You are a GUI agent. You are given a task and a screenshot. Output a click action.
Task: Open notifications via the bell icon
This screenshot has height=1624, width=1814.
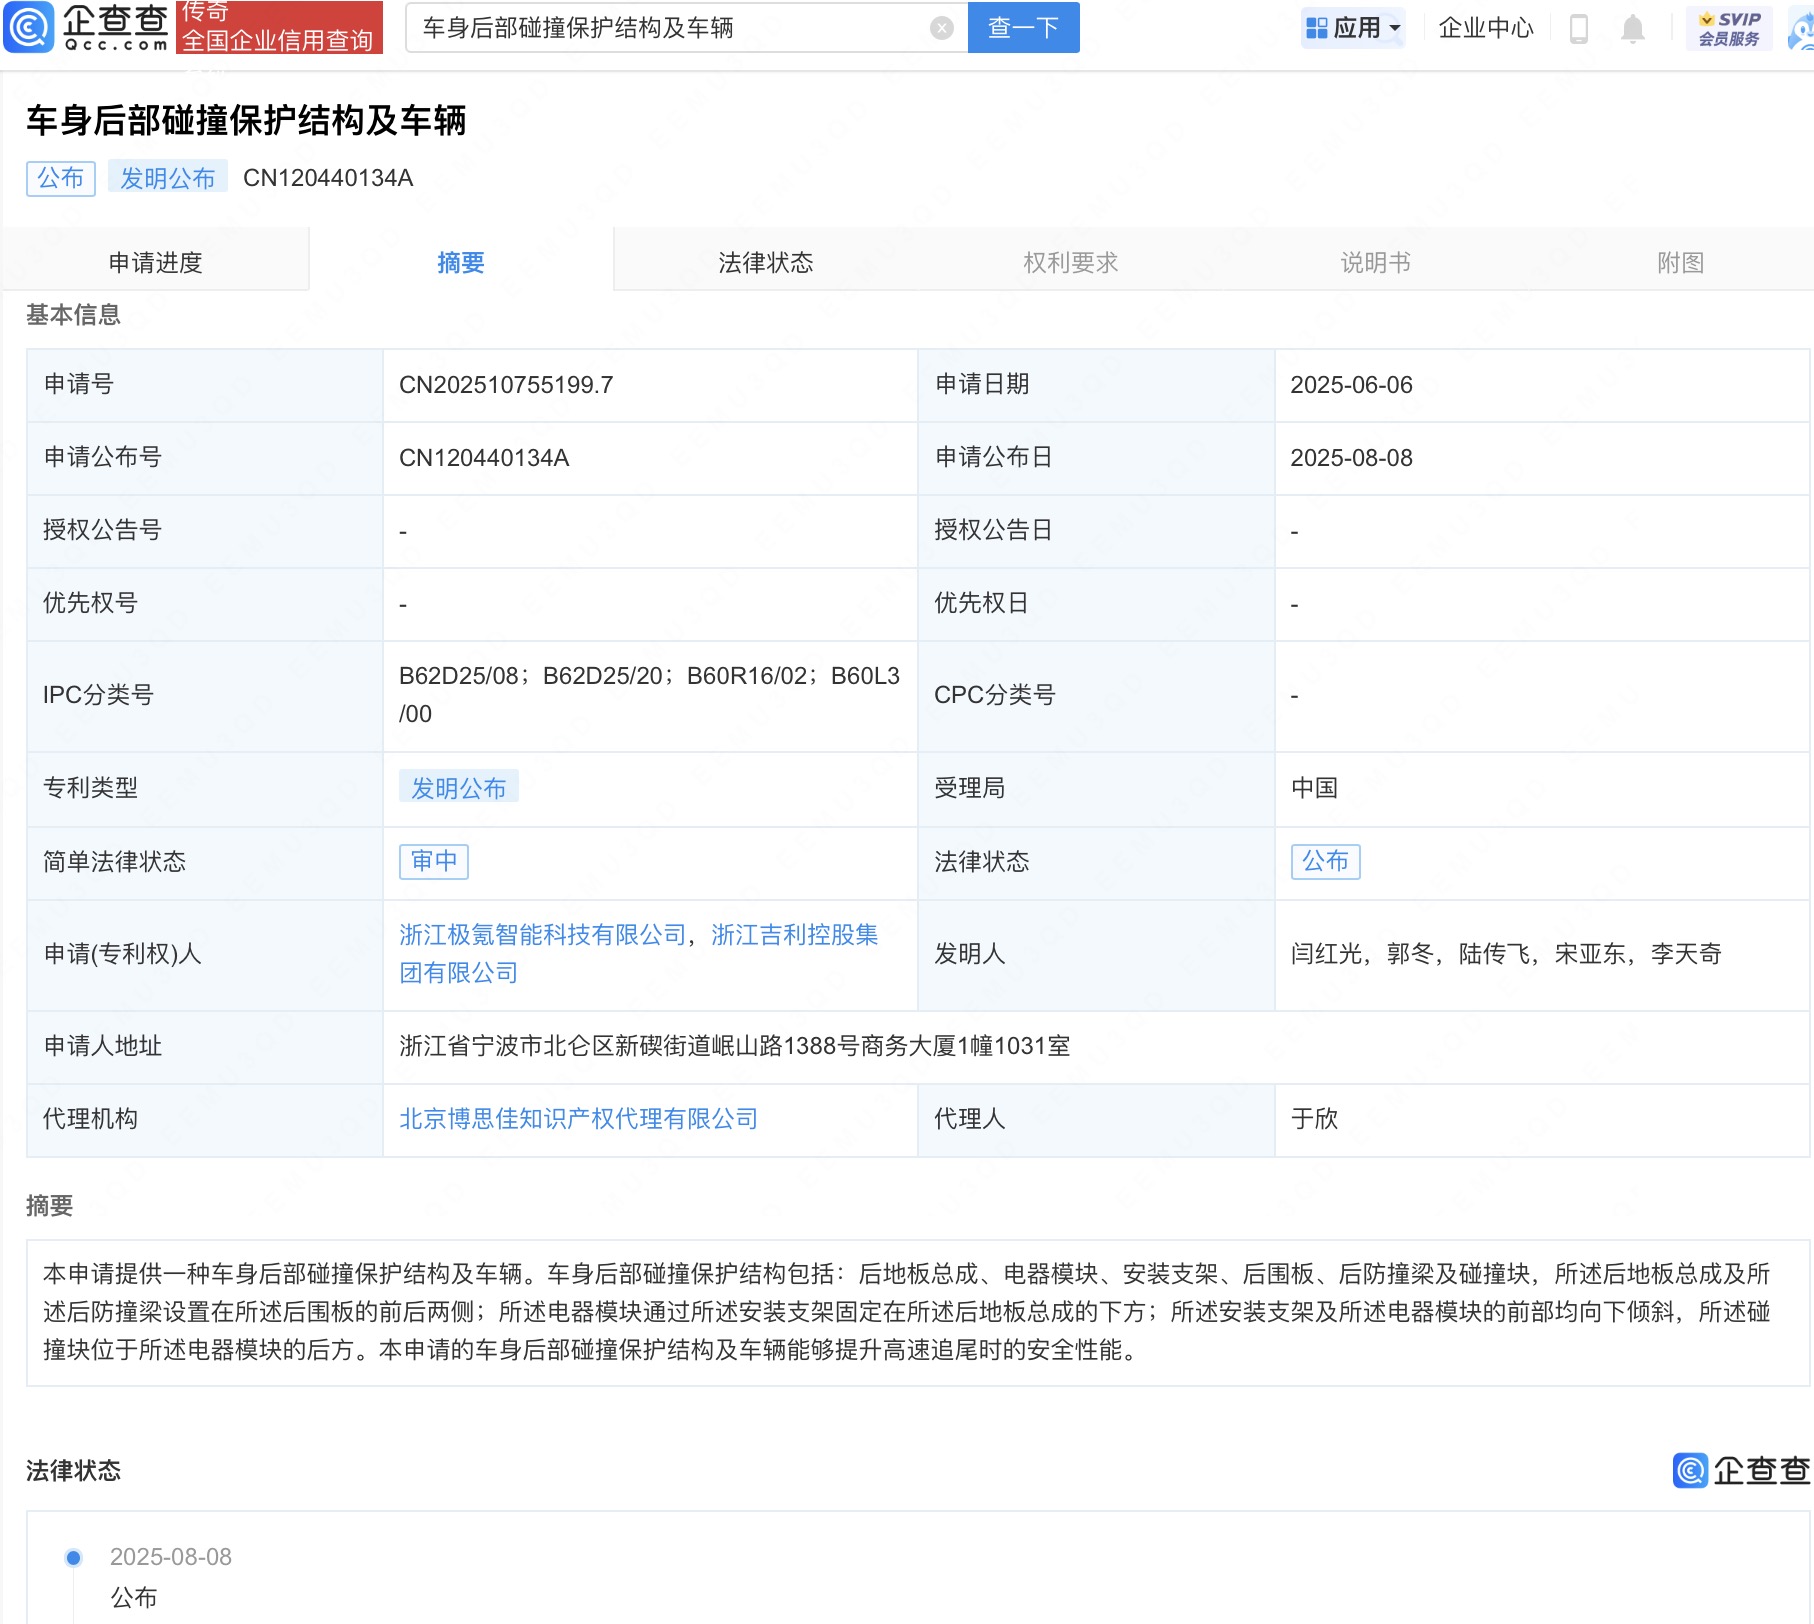(x=1633, y=29)
